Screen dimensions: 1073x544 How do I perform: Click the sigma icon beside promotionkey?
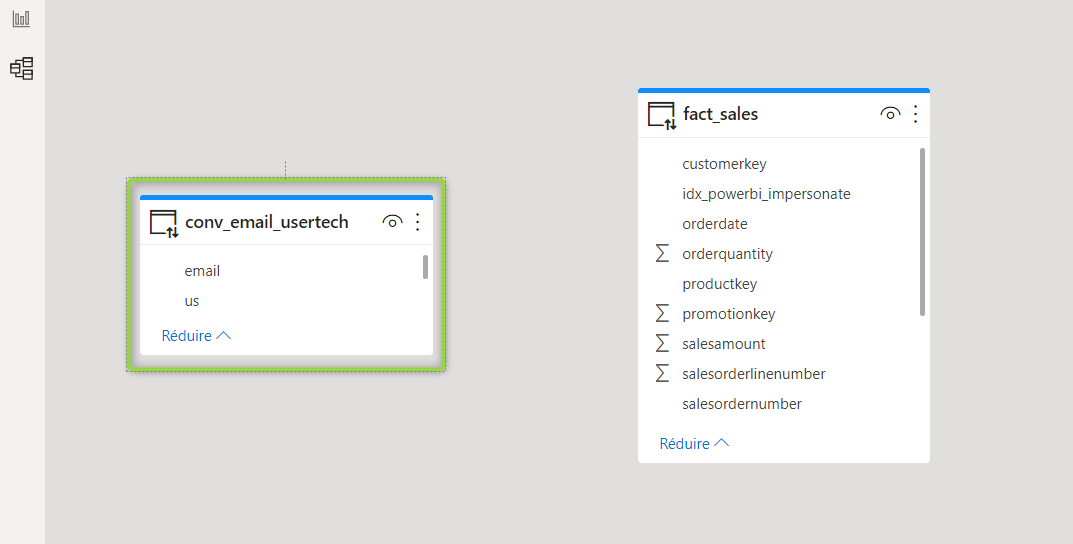coord(662,313)
